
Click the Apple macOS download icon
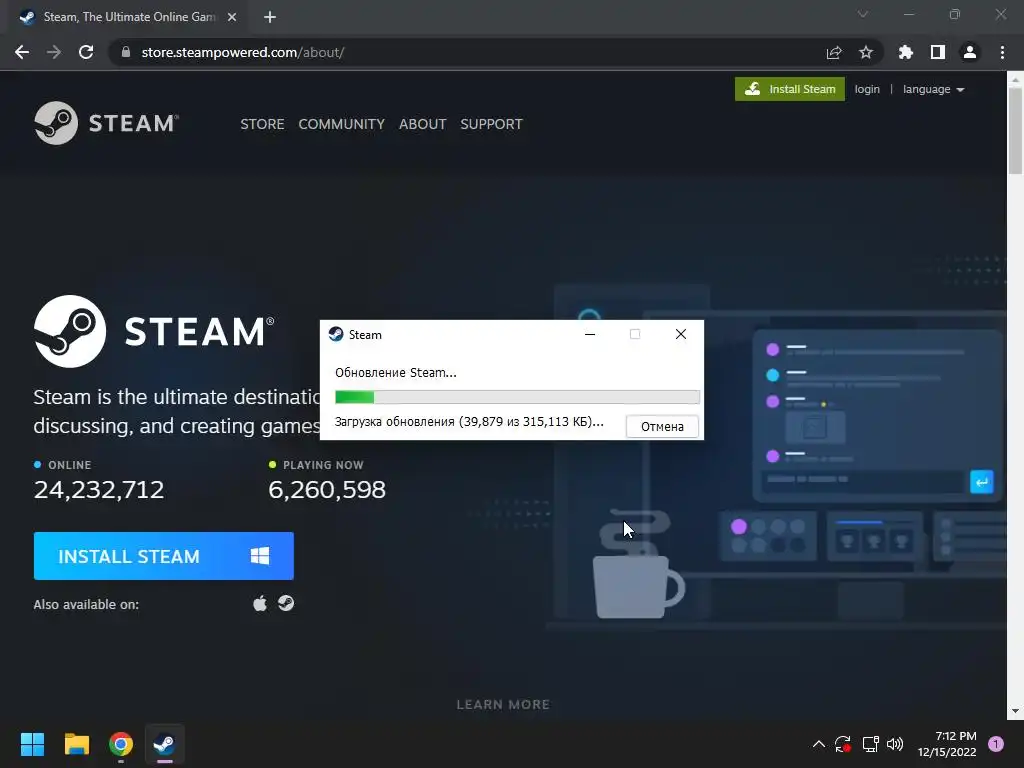pos(260,603)
